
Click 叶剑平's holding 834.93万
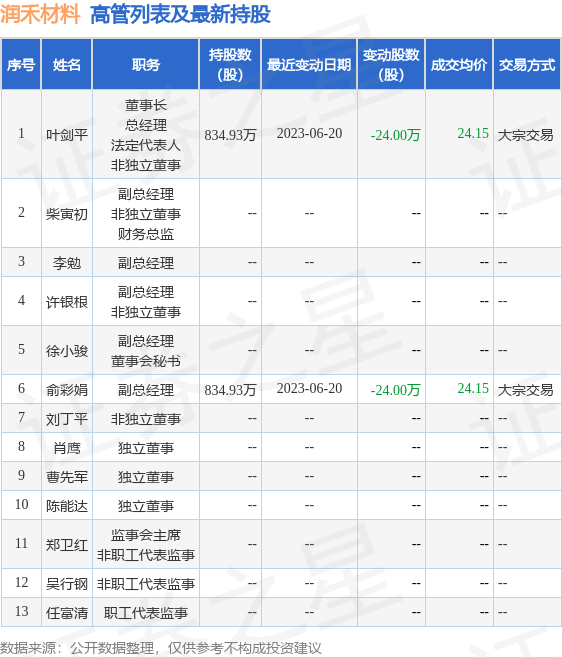point(230,135)
